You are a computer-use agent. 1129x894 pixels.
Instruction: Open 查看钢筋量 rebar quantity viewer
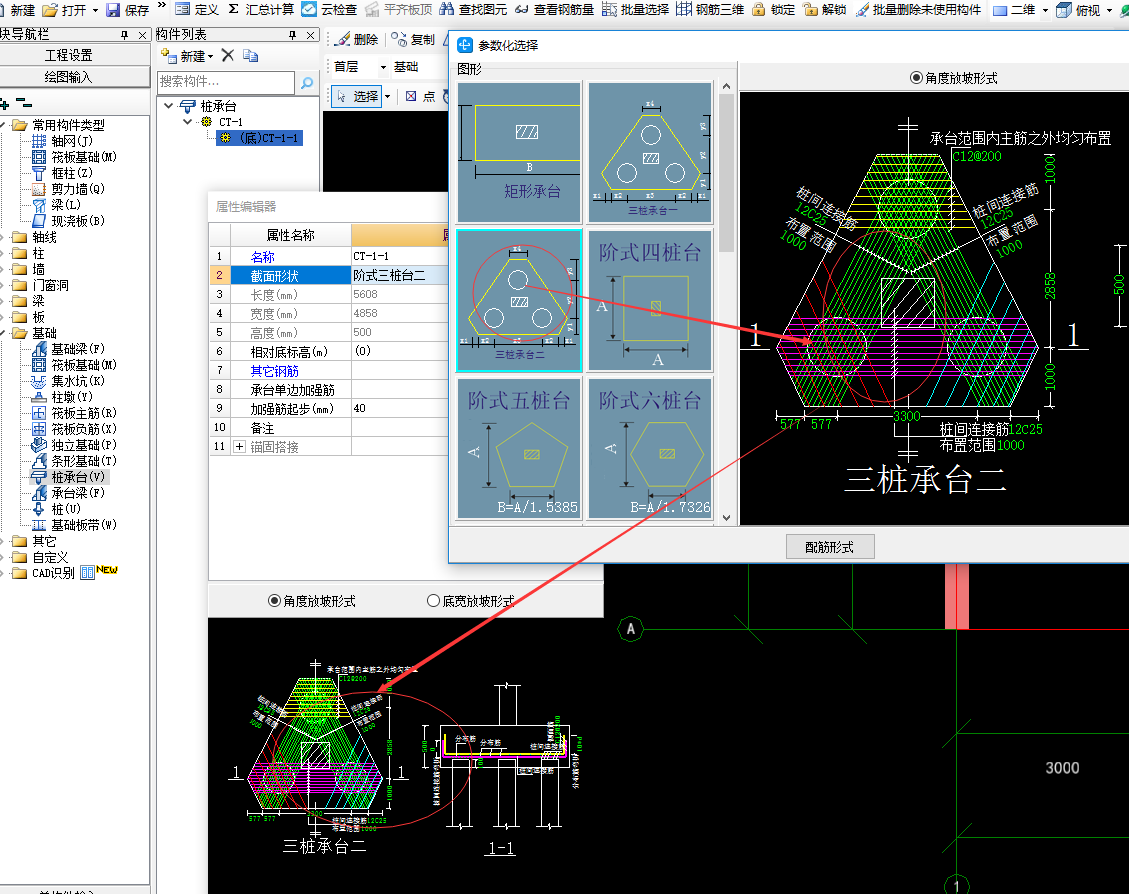point(554,9)
